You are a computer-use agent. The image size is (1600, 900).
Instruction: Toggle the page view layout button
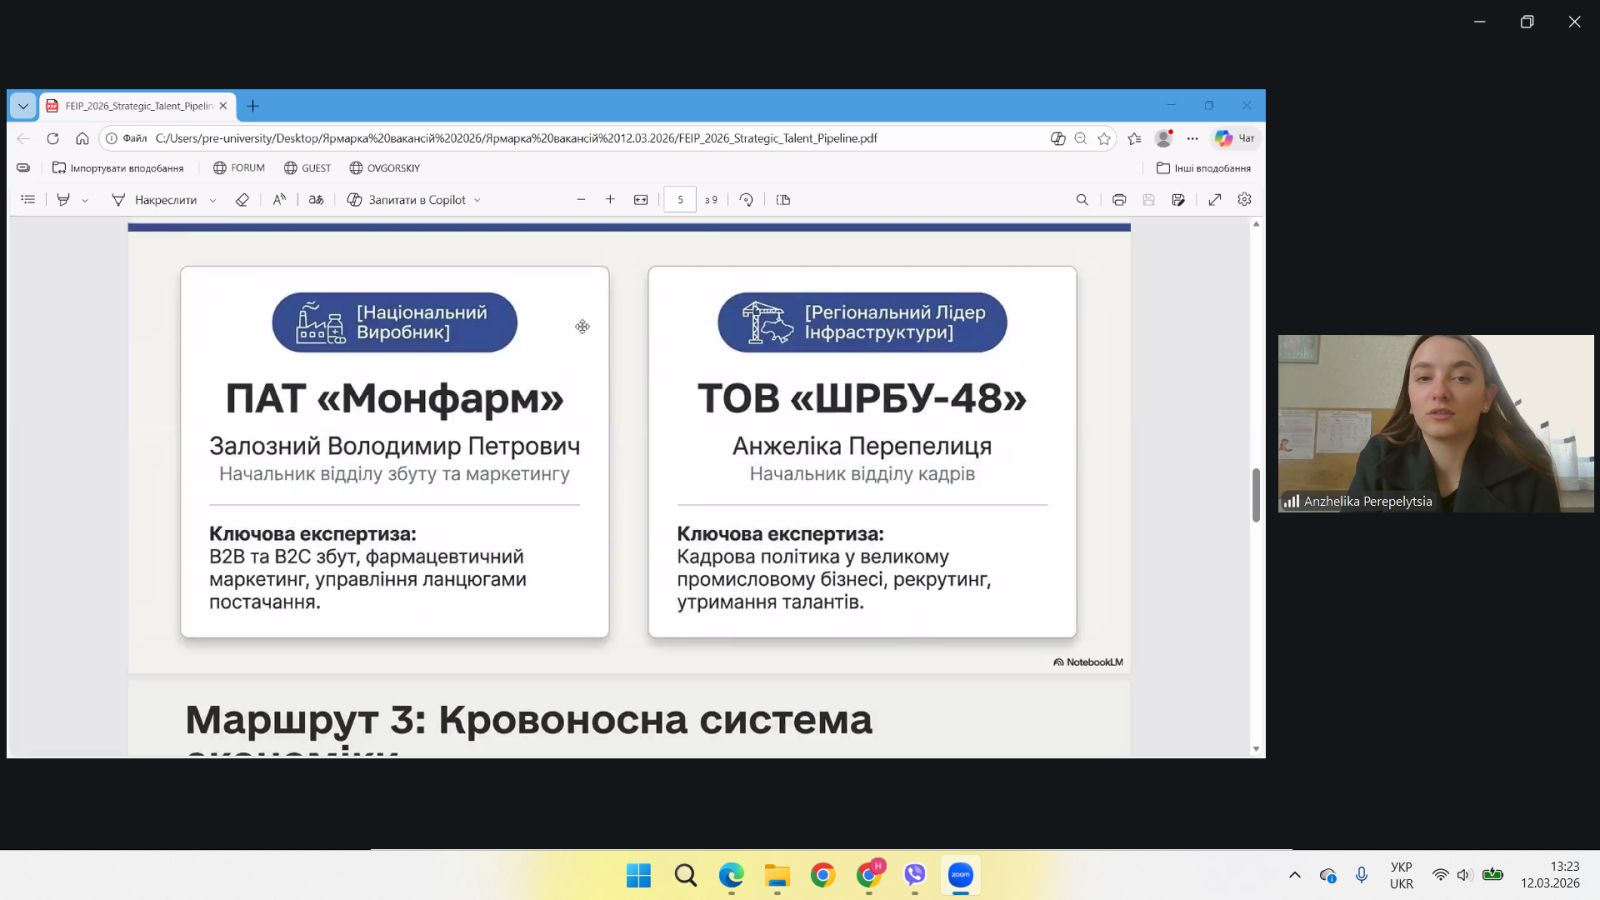783,200
